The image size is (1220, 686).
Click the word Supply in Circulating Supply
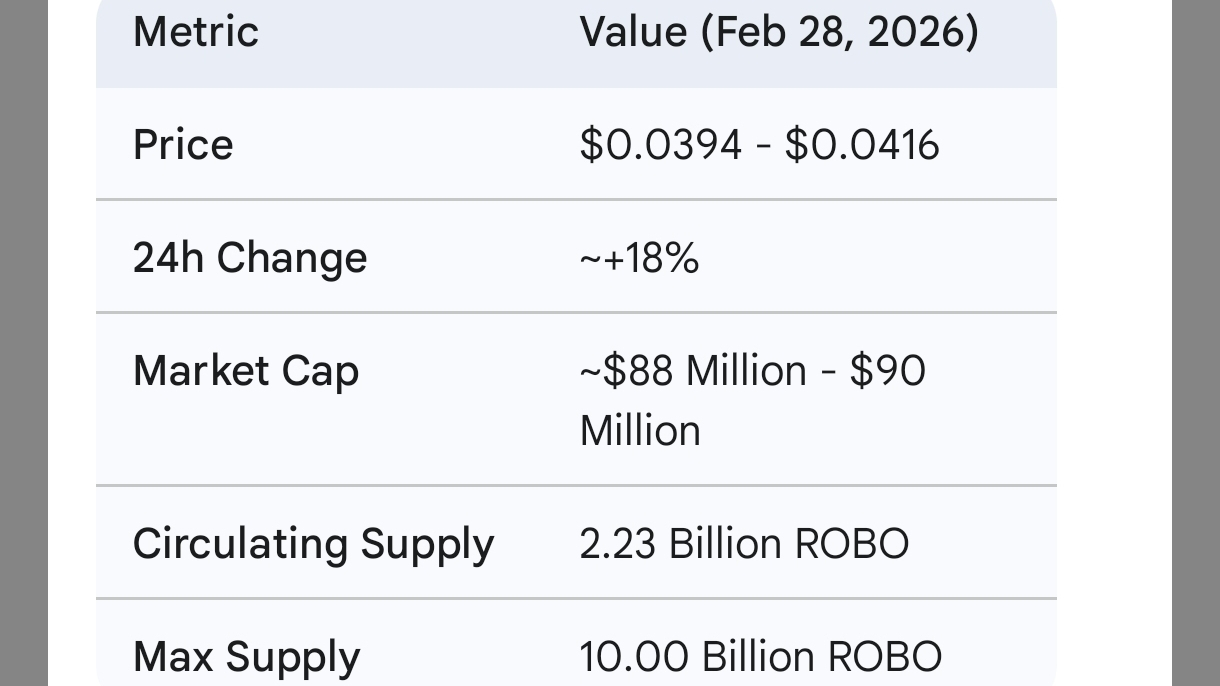pyautogui.click(x=427, y=544)
